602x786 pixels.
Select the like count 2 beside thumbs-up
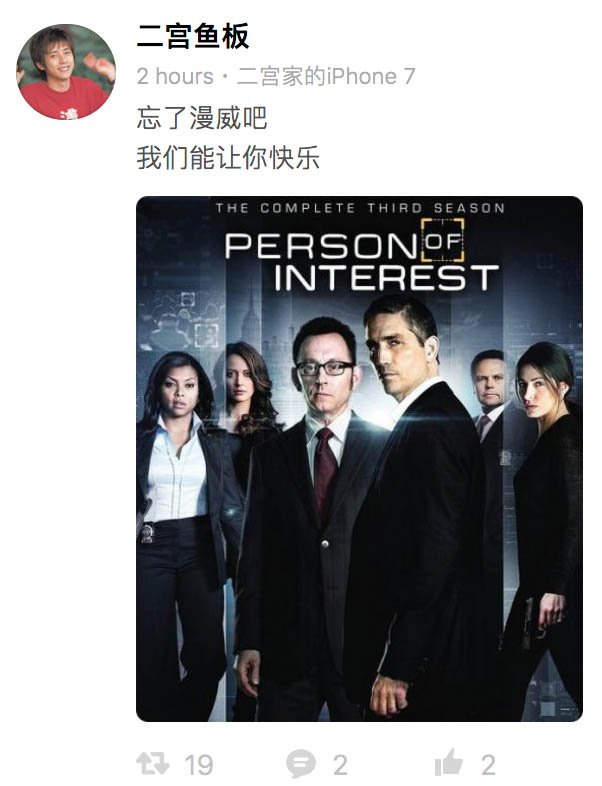(x=488, y=765)
